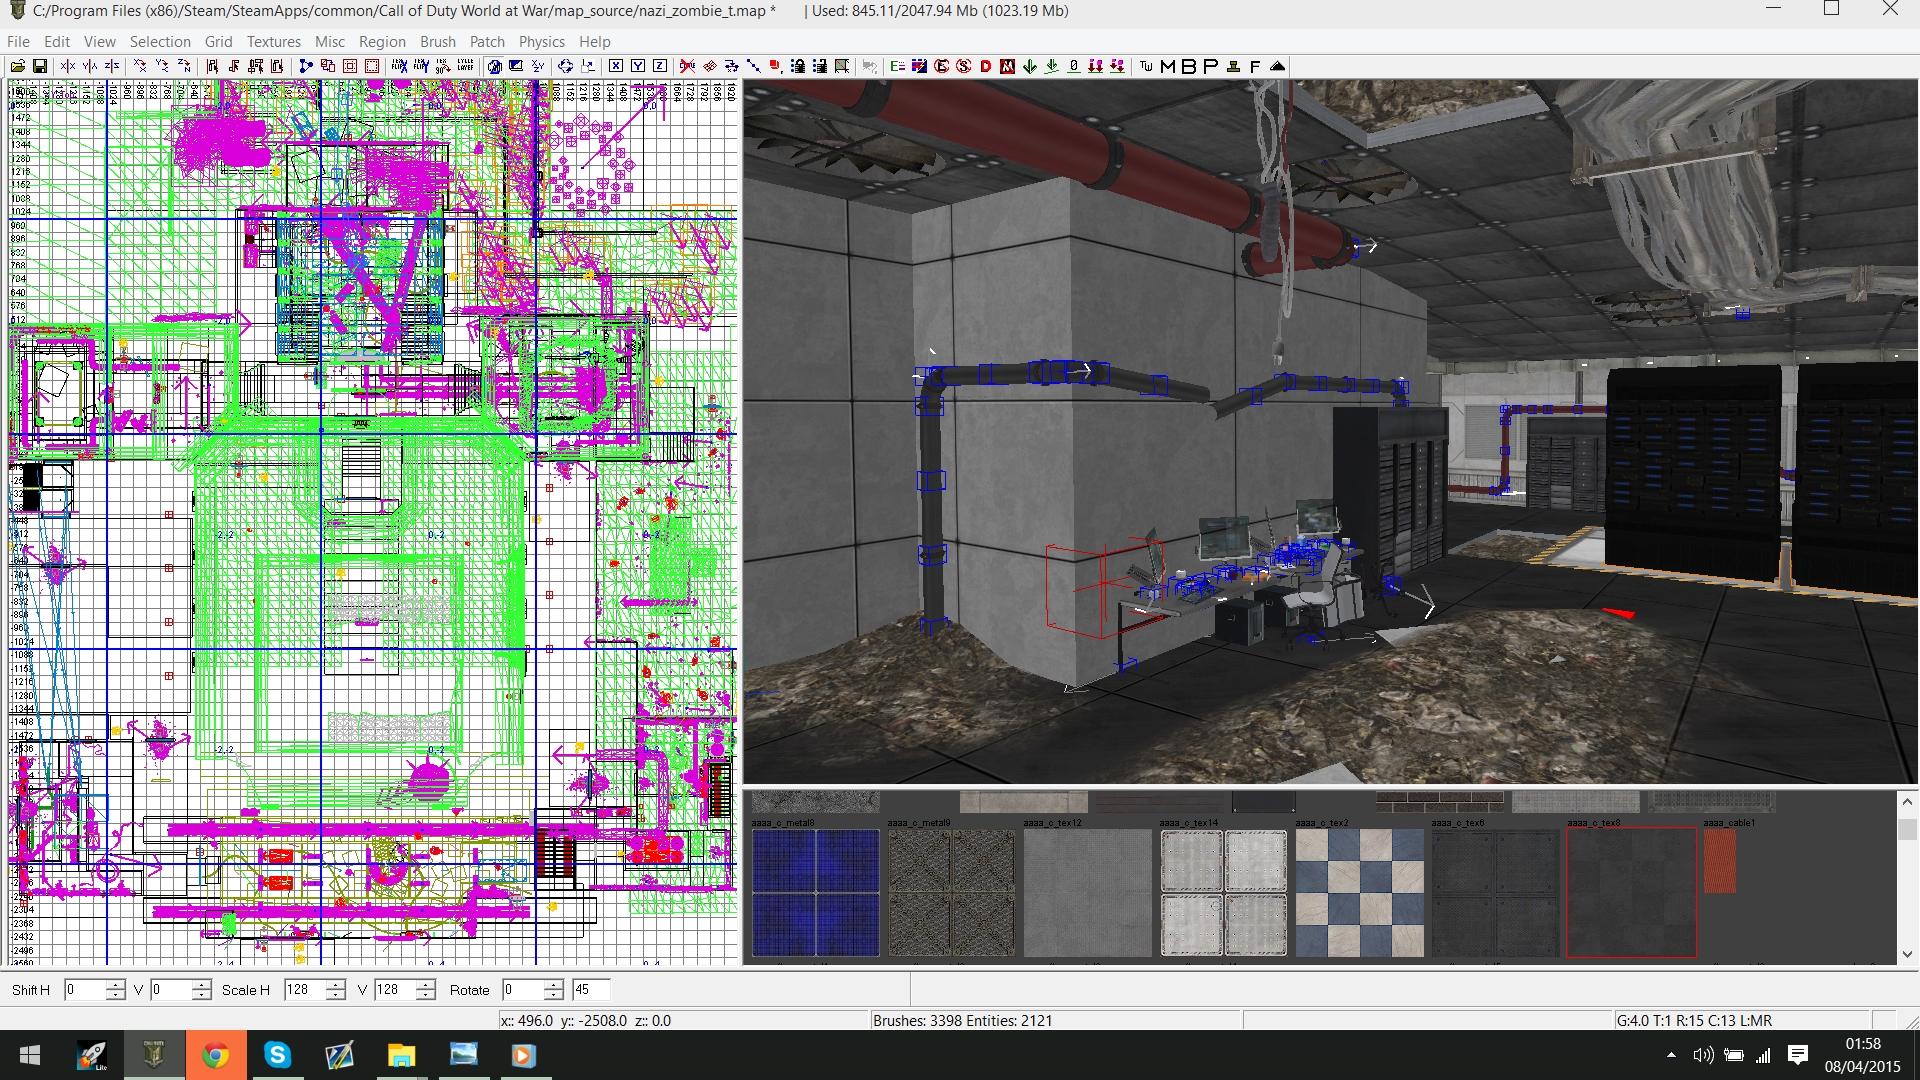Open the Region menu
This screenshot has height=1080, width=1920.
point(382,41)
